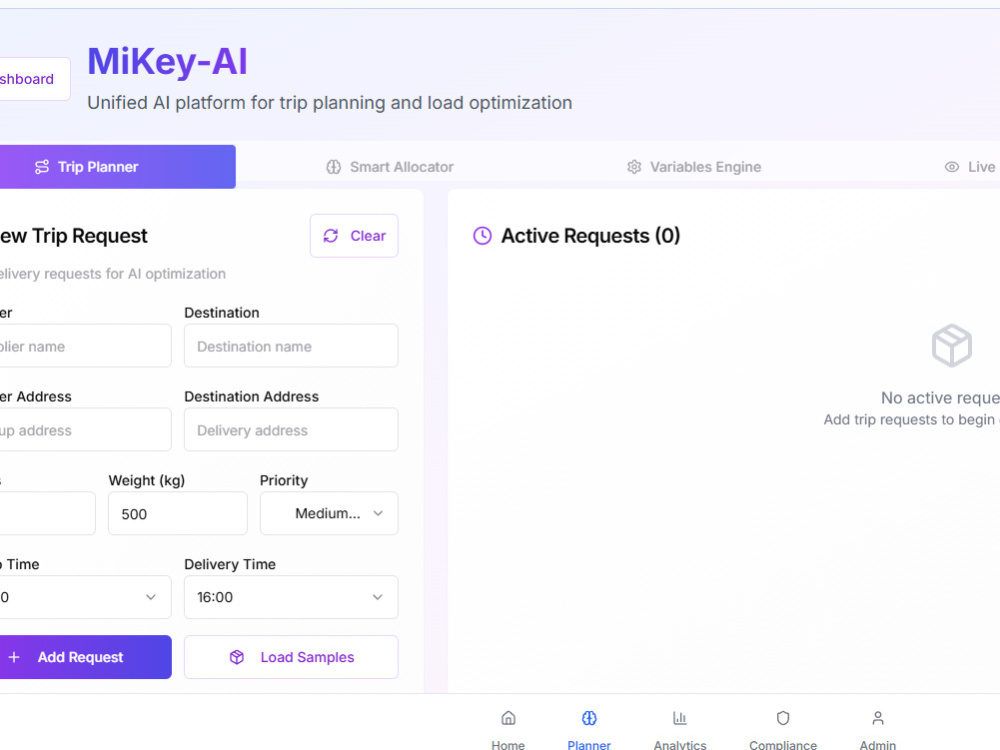This screenshot has width=1000, height=750.
Task: Click the Active Requests clock icon
Action: (x=482, y=236)
